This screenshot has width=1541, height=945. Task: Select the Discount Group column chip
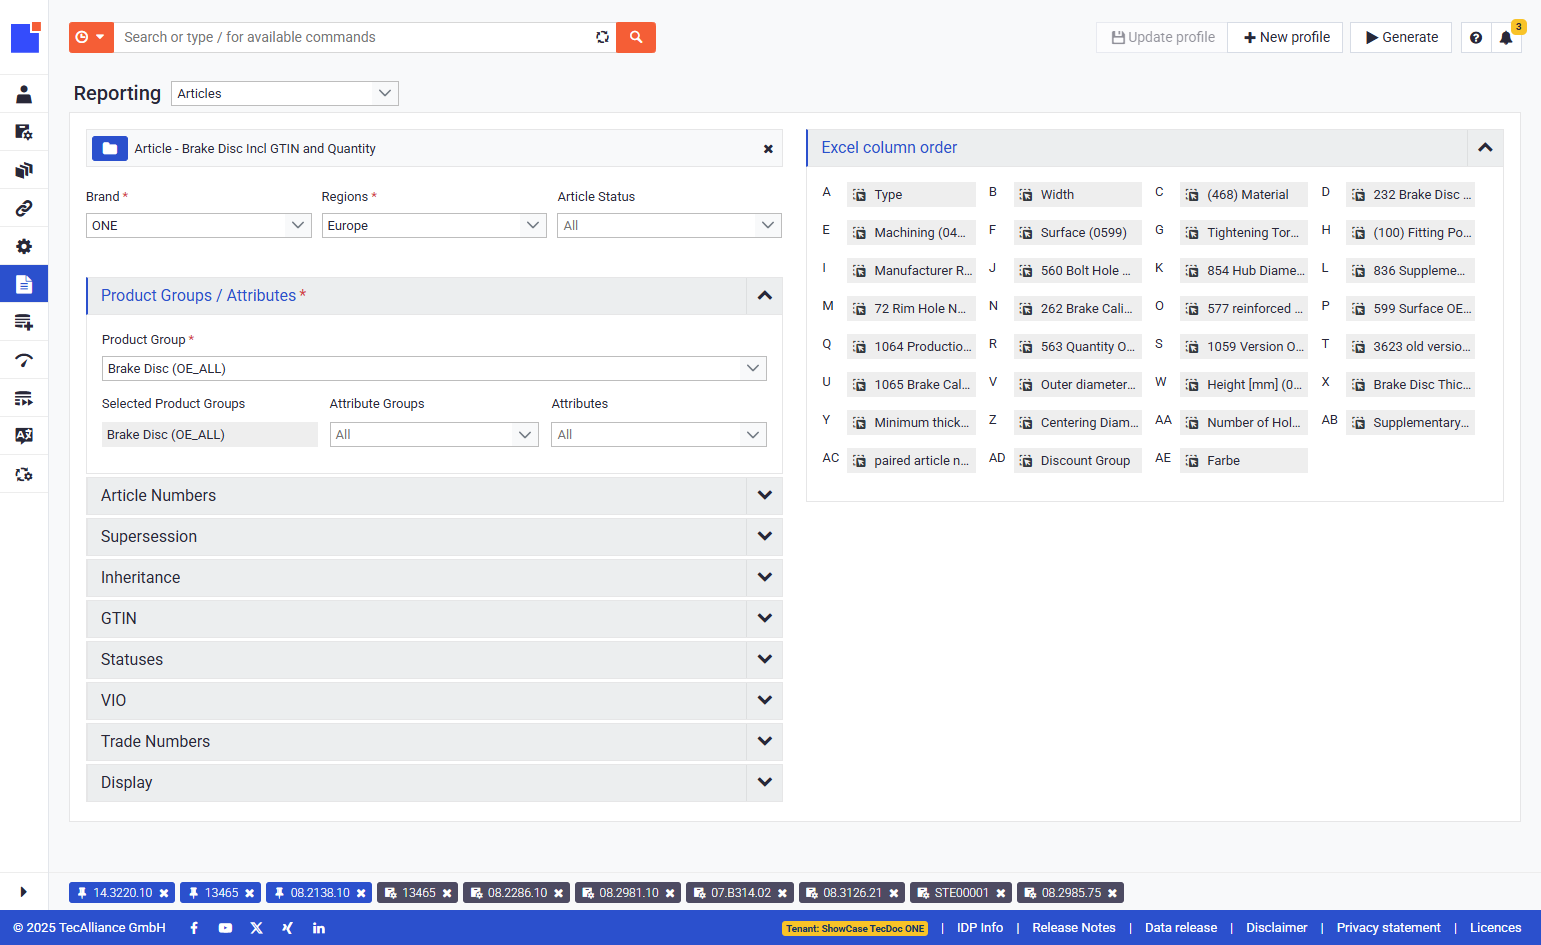[x=1077, y=461]
